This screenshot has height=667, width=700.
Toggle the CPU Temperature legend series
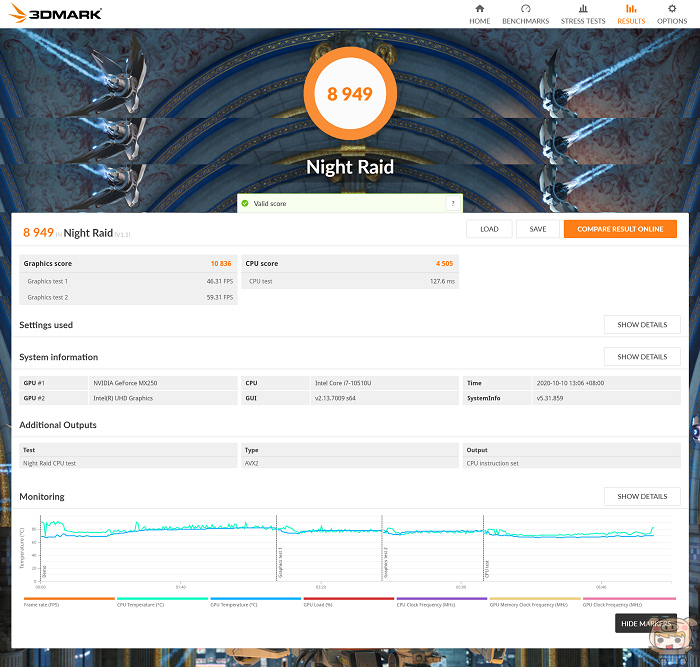(x=162, y=602)
